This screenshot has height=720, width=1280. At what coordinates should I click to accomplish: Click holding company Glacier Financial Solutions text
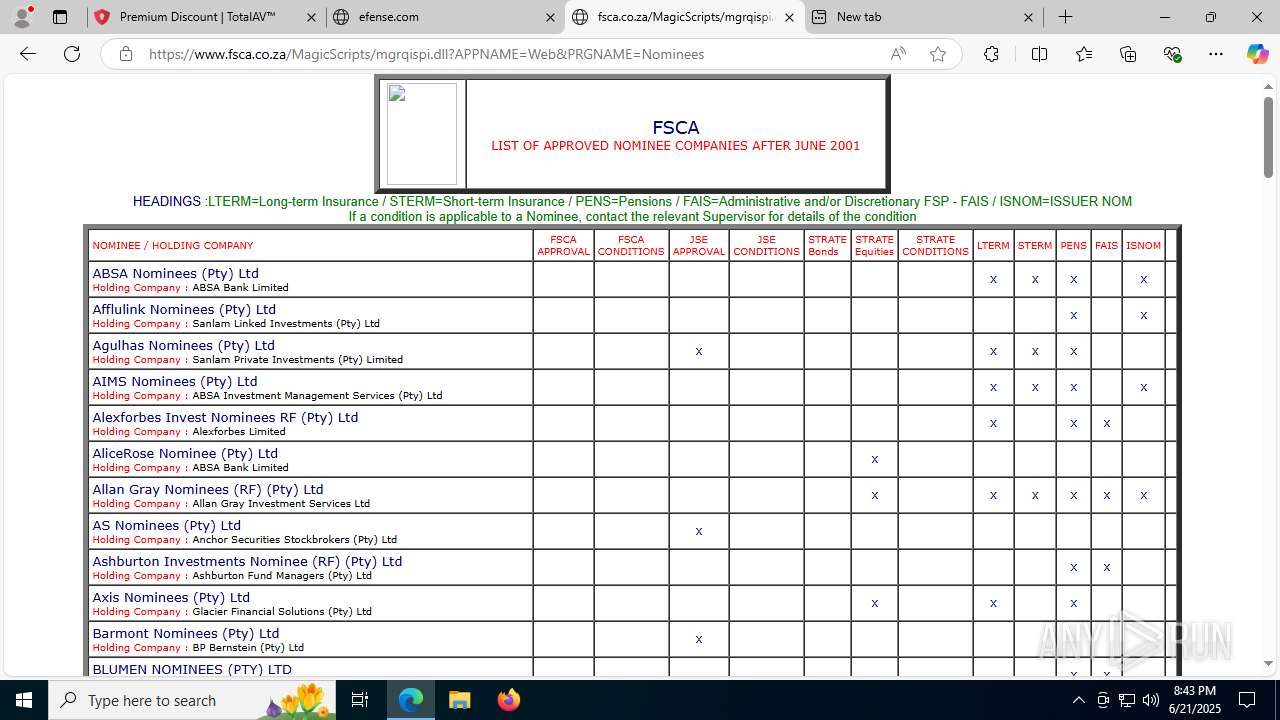(282, 612)
